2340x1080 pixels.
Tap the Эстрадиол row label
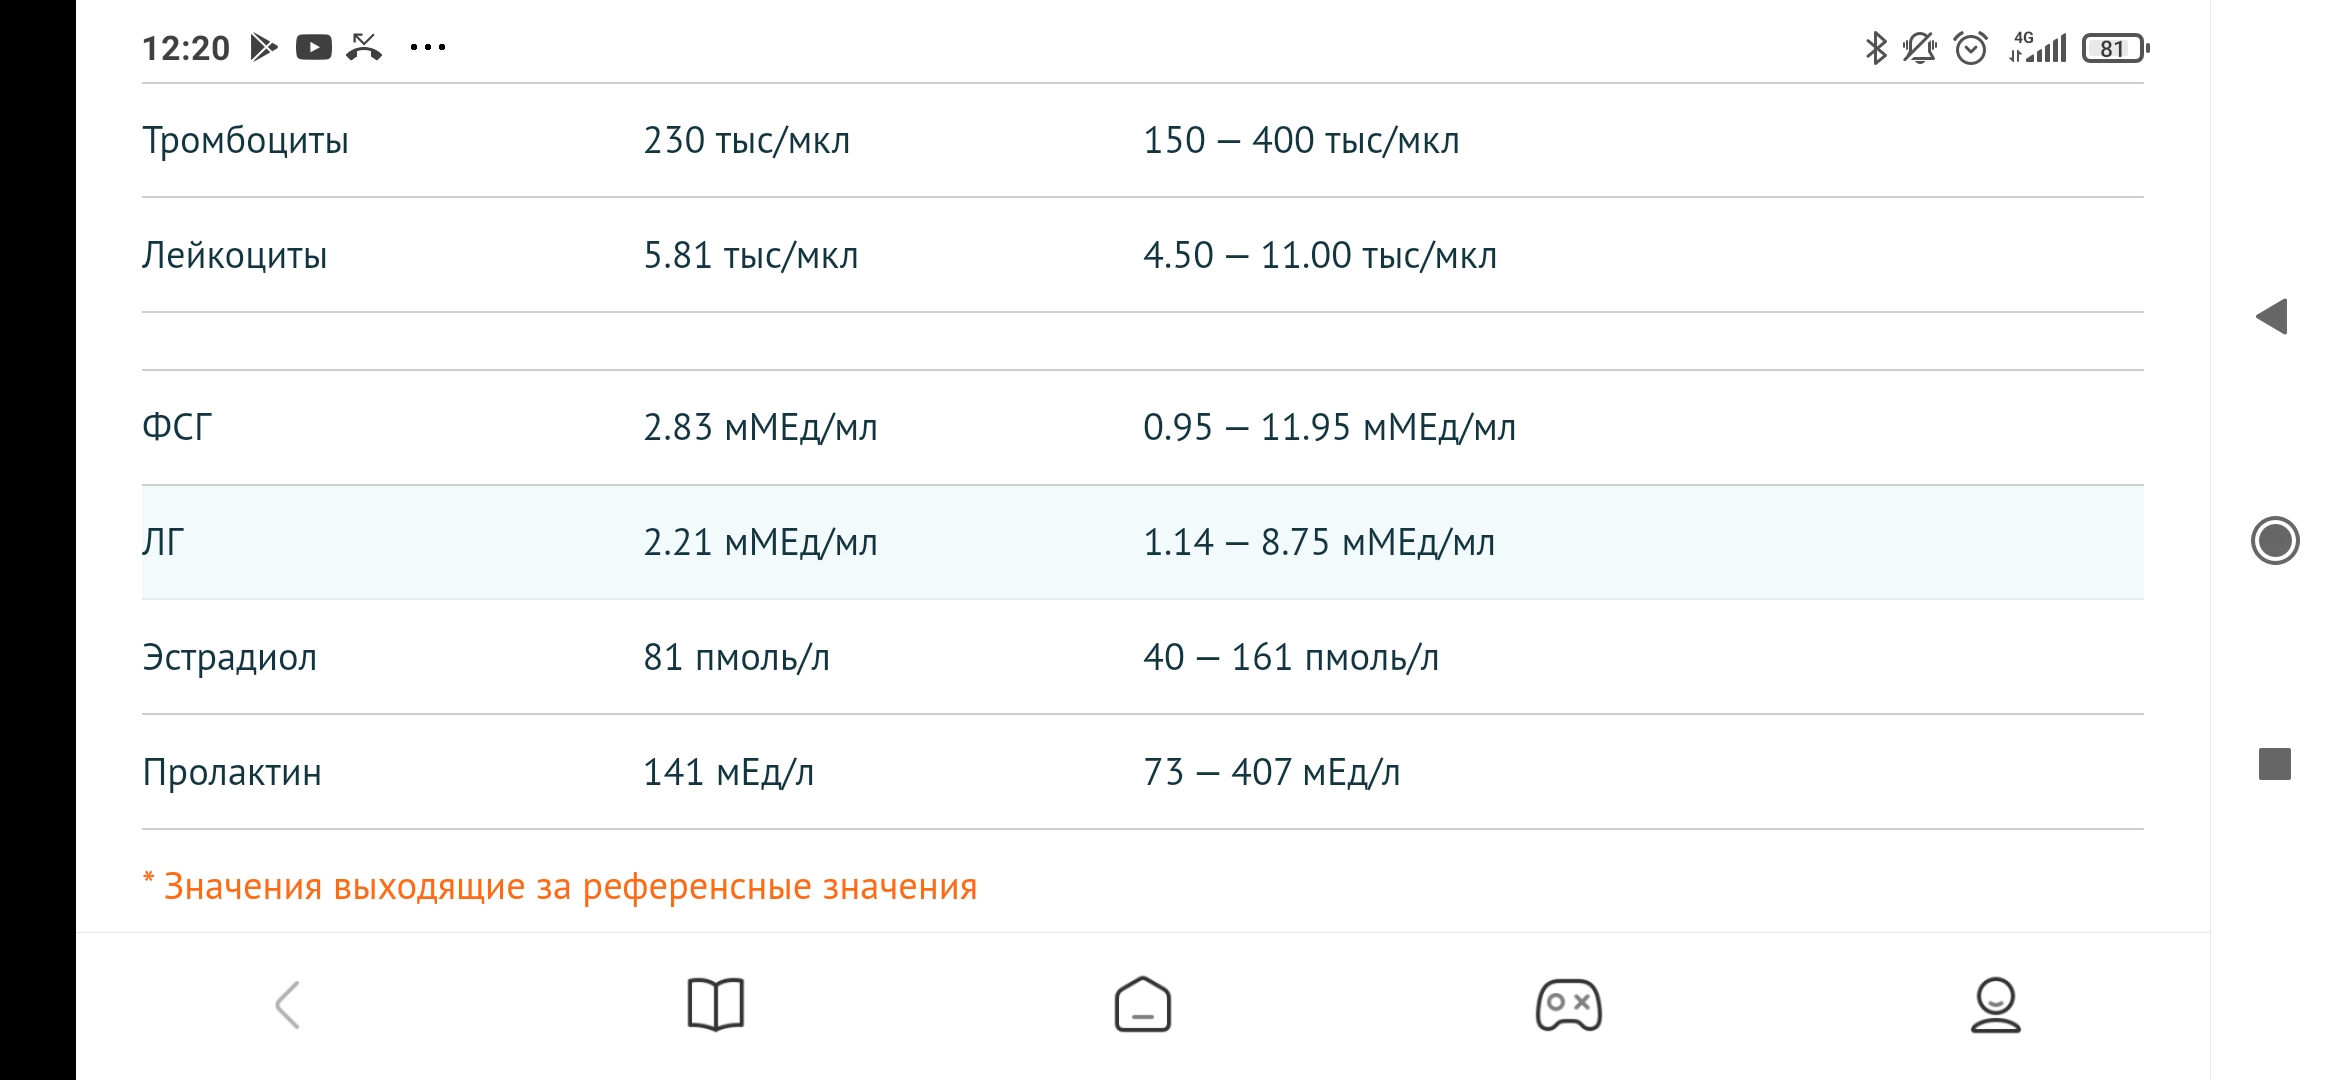pos(230,657)
